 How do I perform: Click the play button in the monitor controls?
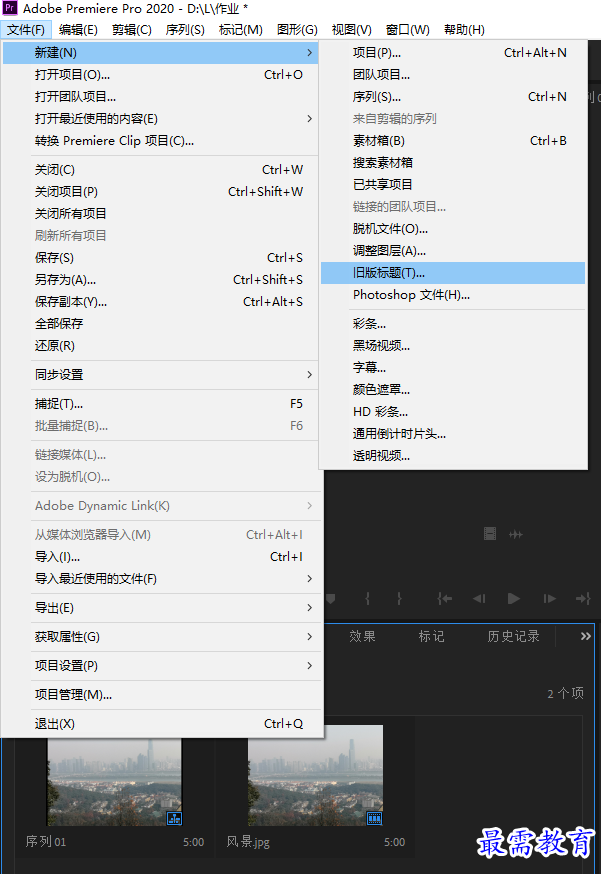coord(513,599)
